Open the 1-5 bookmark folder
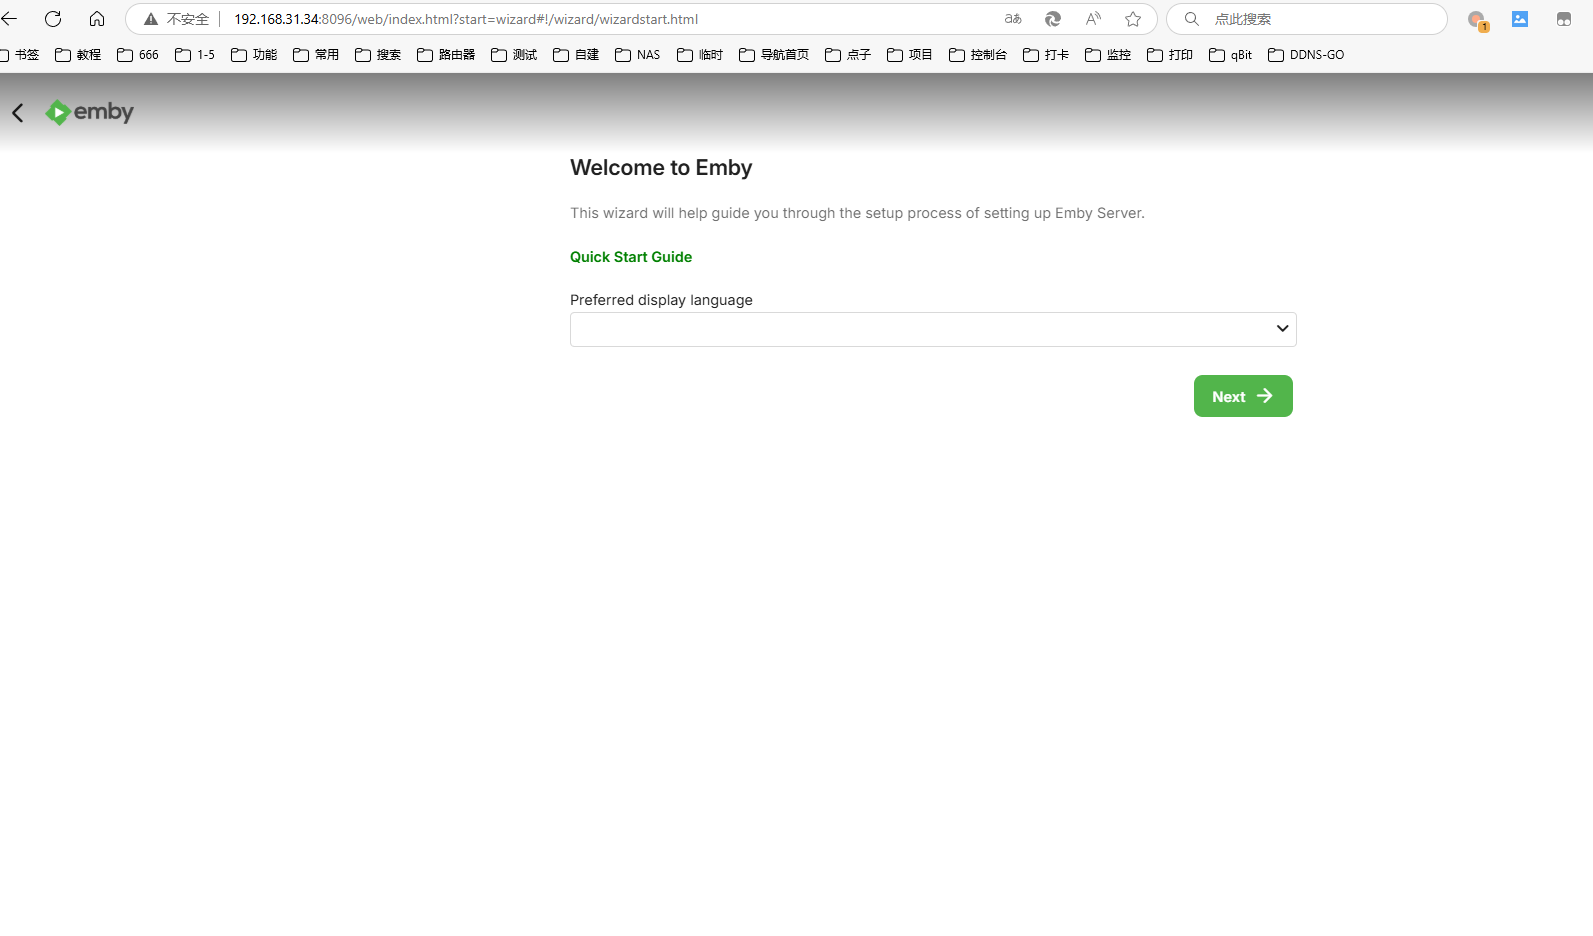The height and width of the screenshot is (936, 1593). coord(195,55)
